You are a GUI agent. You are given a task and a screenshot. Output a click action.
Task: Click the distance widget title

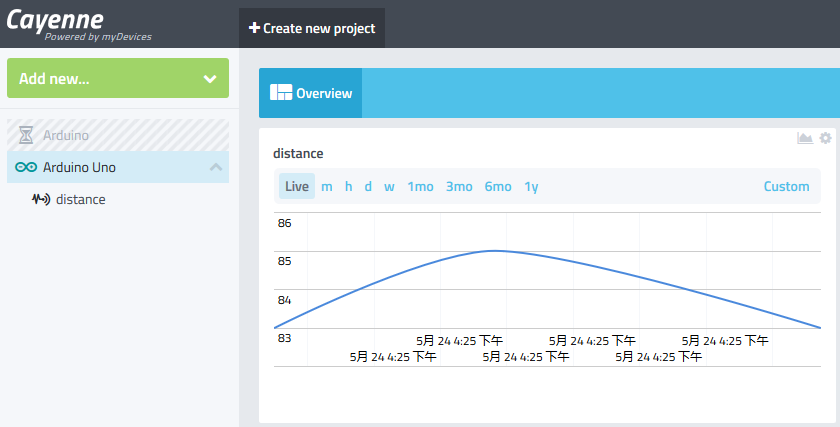[x=298, y=153]
